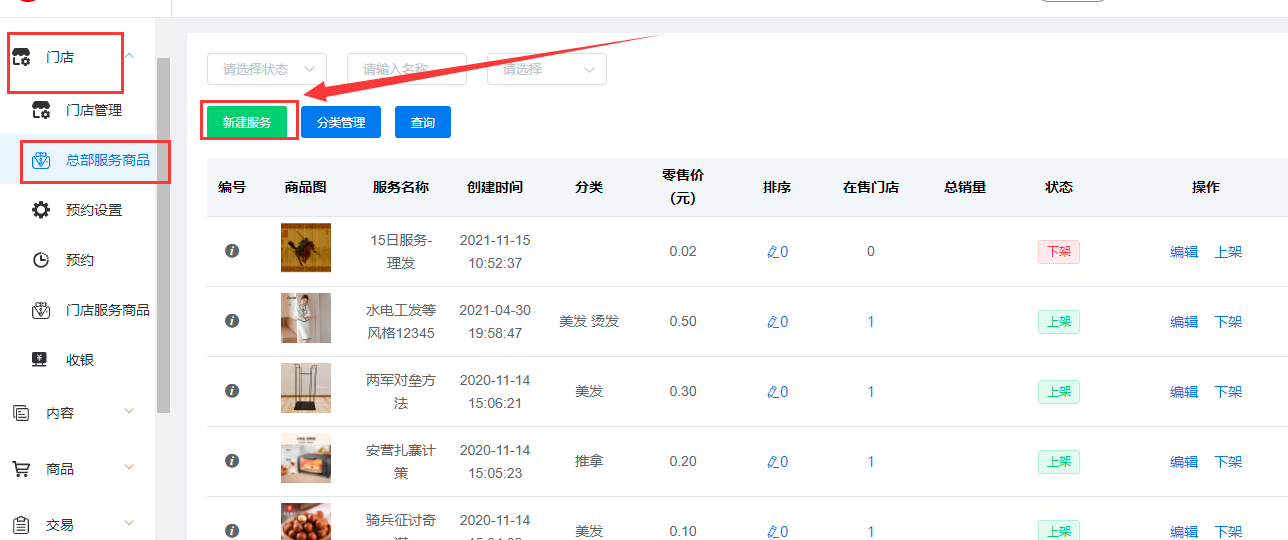Click clock icon beside 预约
The width and height of the screenshot is (1288, 540).
(x=41, y=260)
